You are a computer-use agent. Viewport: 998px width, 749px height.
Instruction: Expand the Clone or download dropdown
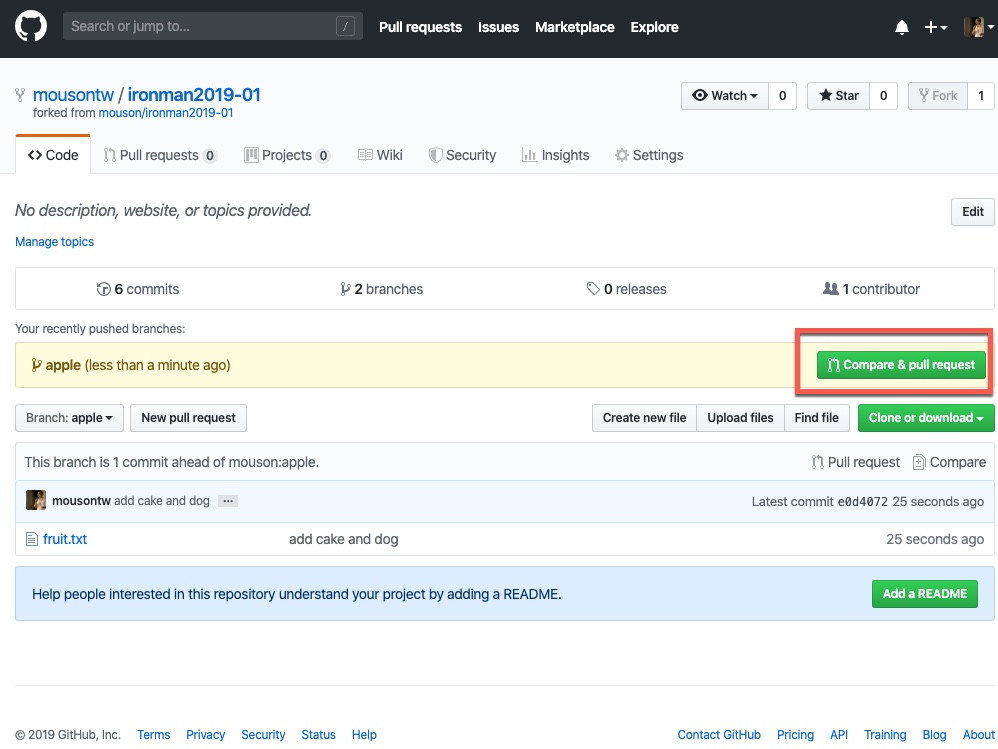click(x=926, y=418)
